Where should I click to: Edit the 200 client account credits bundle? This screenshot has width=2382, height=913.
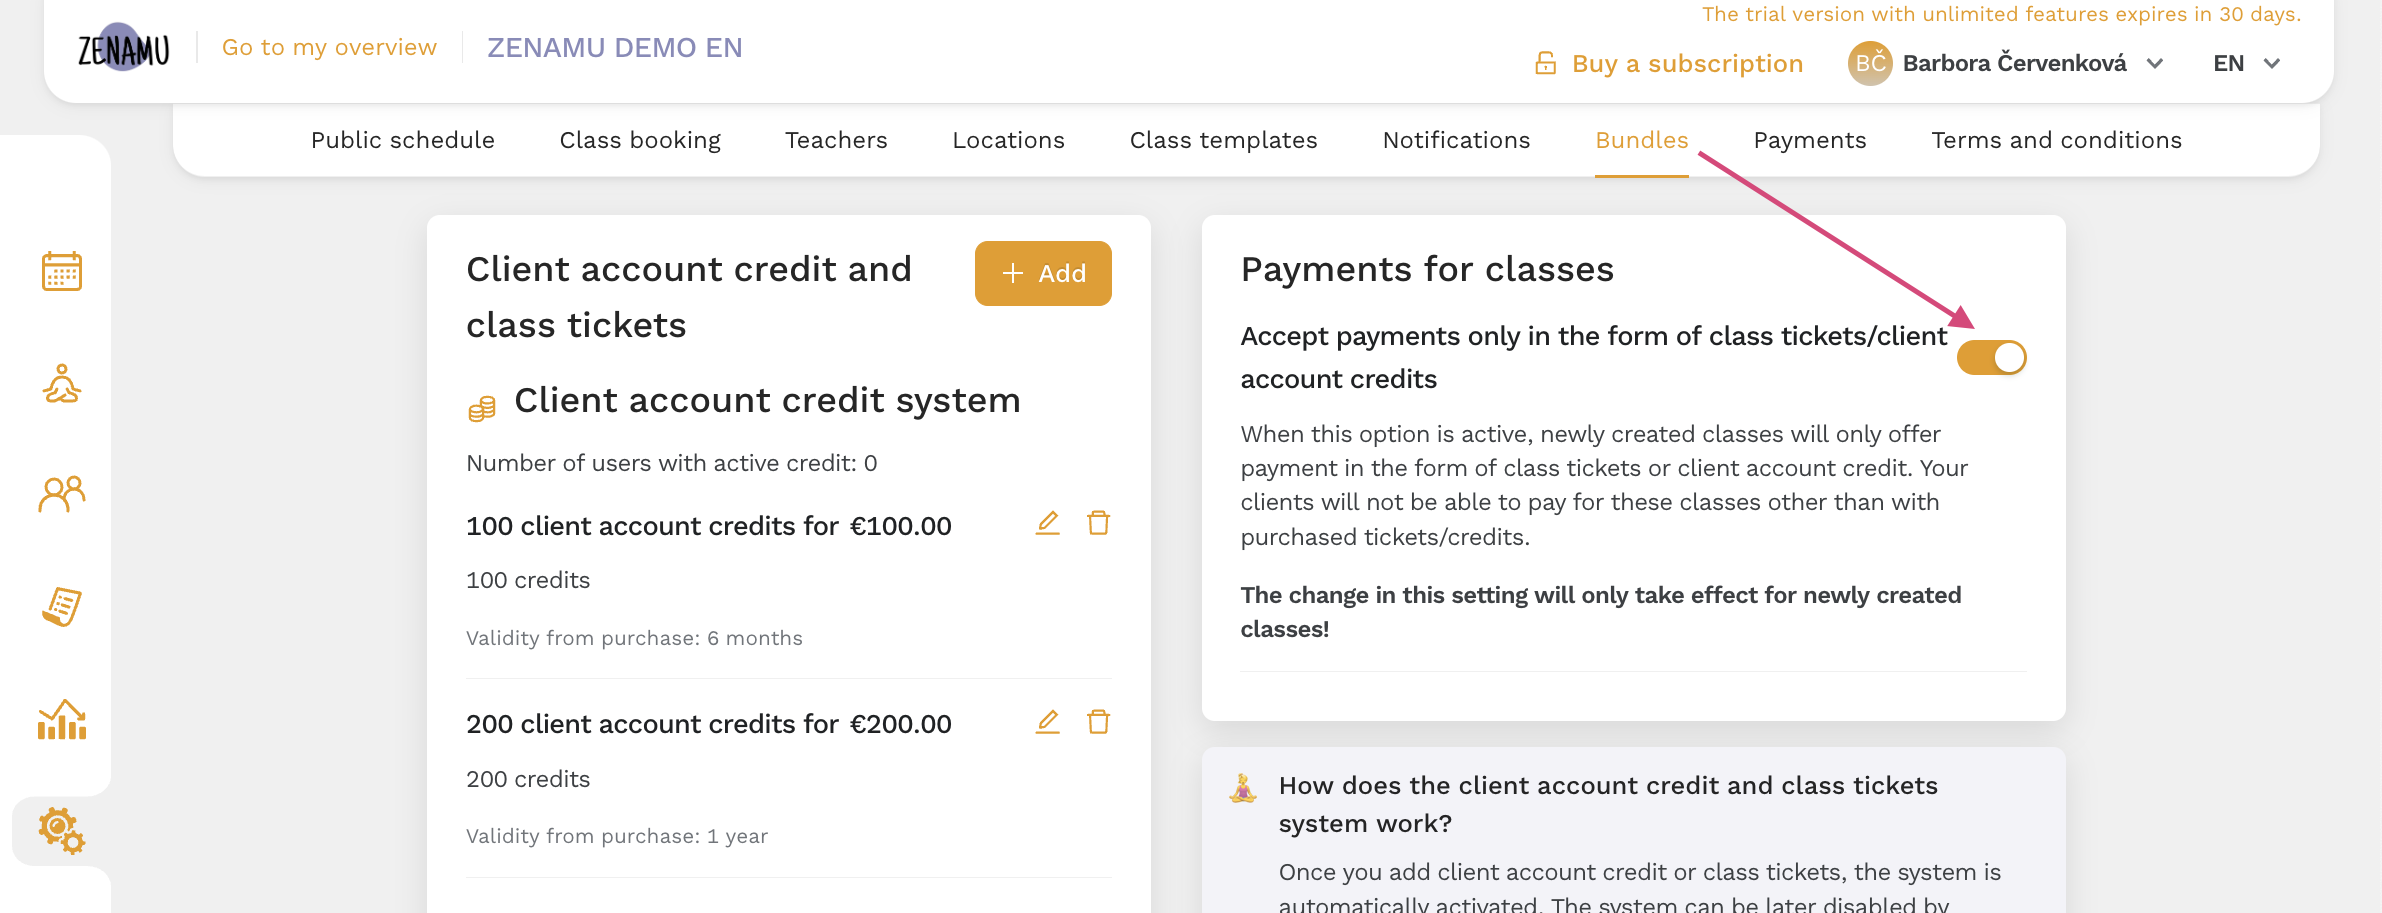(1047, 722)
